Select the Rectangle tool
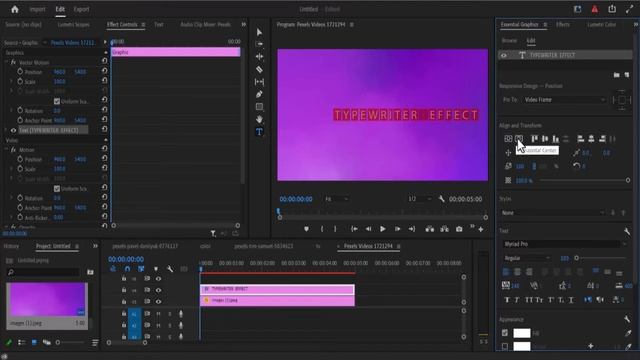This screenshot has width=640, height=360. 259,107
